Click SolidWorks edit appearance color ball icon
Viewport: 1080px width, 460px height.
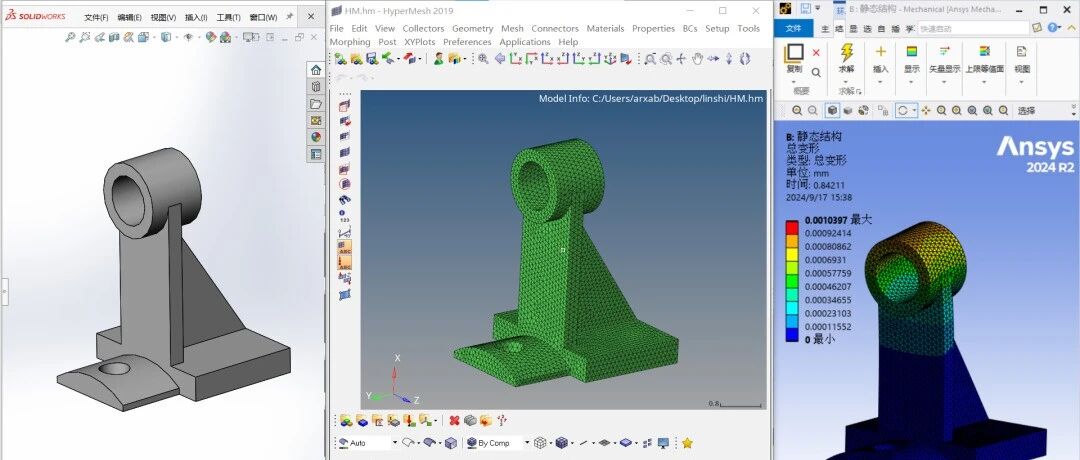(x=211, y=37)
